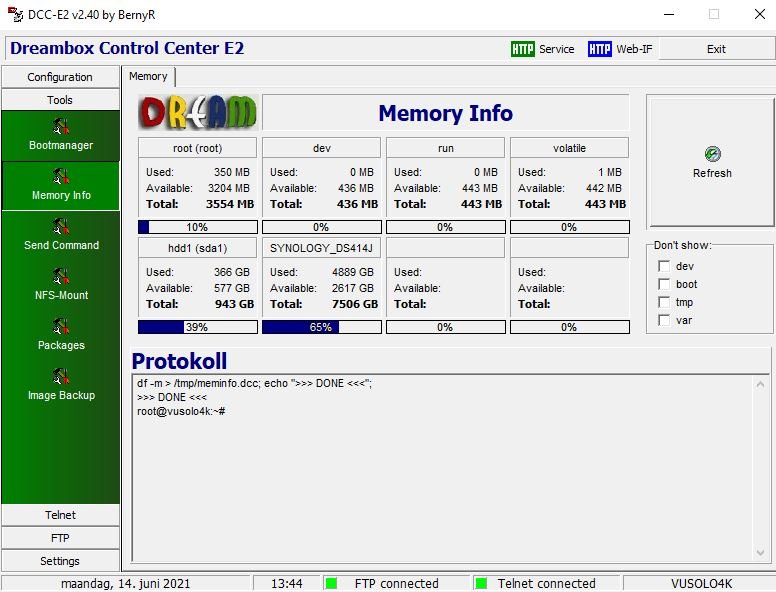The image size is (776, 592).
Task: Expand the Telnet sidebar section
Action: 60,515
